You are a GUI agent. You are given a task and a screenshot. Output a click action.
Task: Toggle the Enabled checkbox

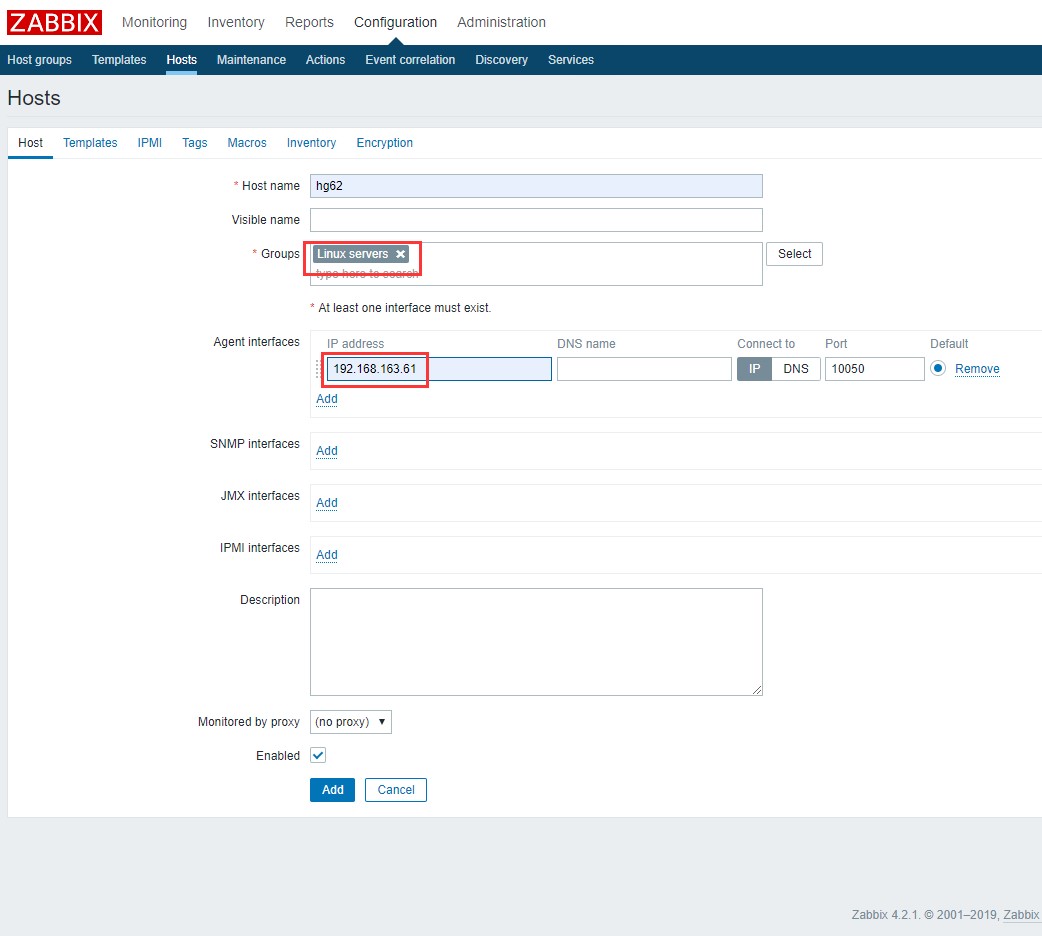pos(318,755)
